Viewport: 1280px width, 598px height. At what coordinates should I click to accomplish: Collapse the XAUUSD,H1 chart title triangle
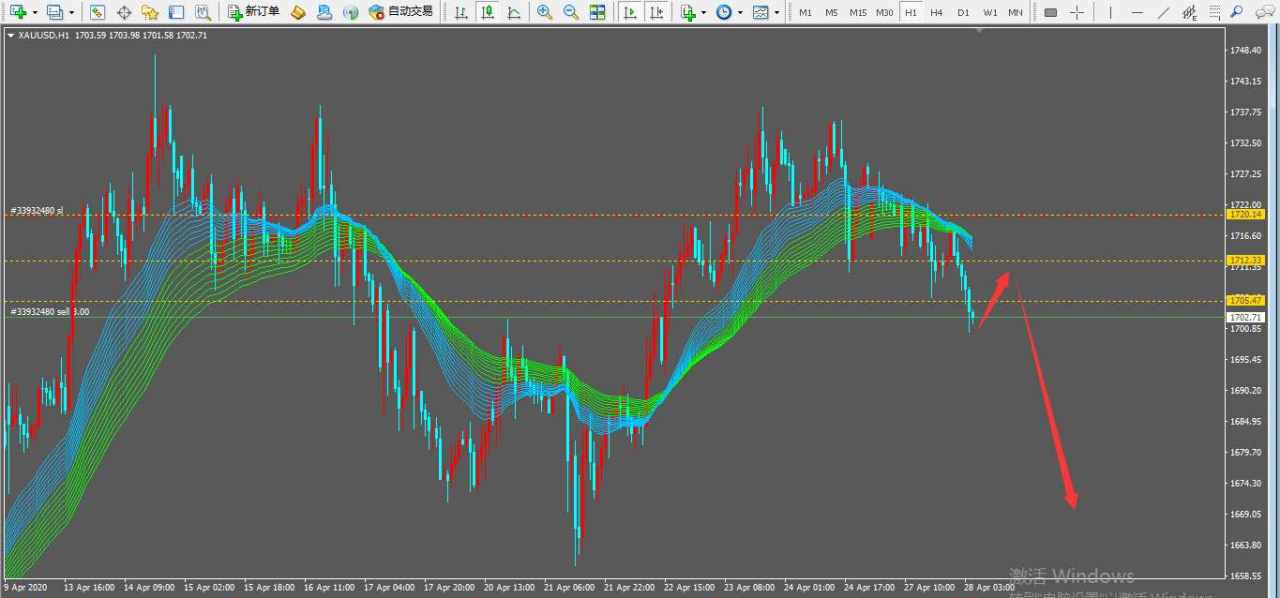coord(11,35)
